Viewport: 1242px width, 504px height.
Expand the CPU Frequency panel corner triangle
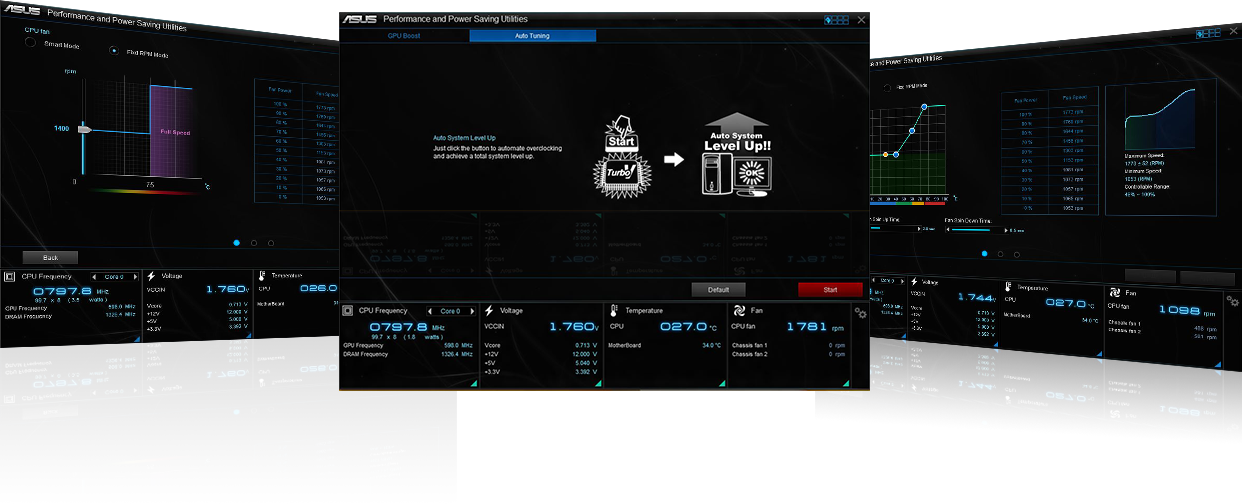[473, 382]
